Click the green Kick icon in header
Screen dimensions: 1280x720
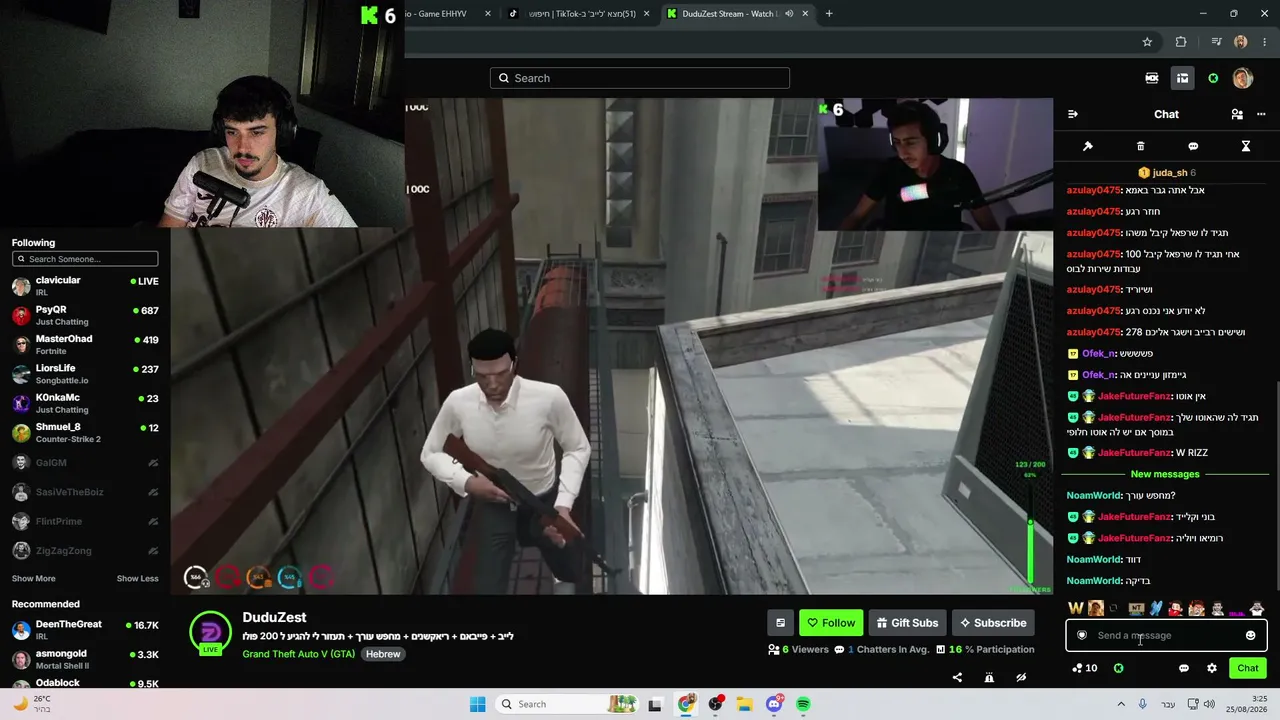(x=1213, y=78)
